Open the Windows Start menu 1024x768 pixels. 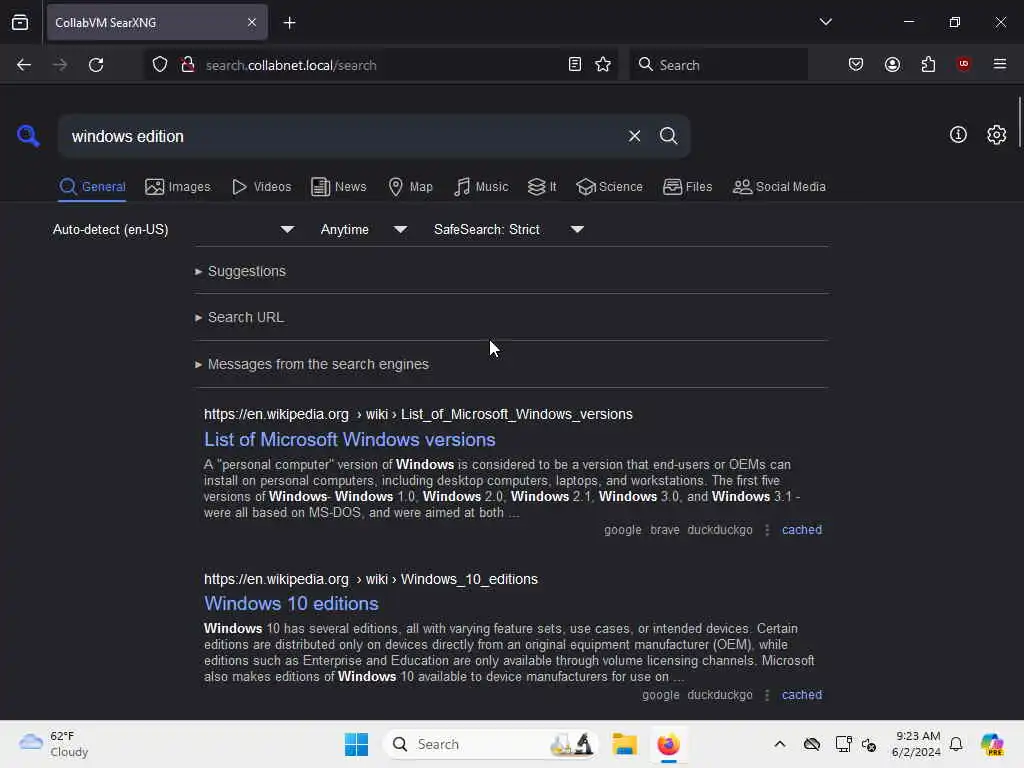[x=356, y=744]
